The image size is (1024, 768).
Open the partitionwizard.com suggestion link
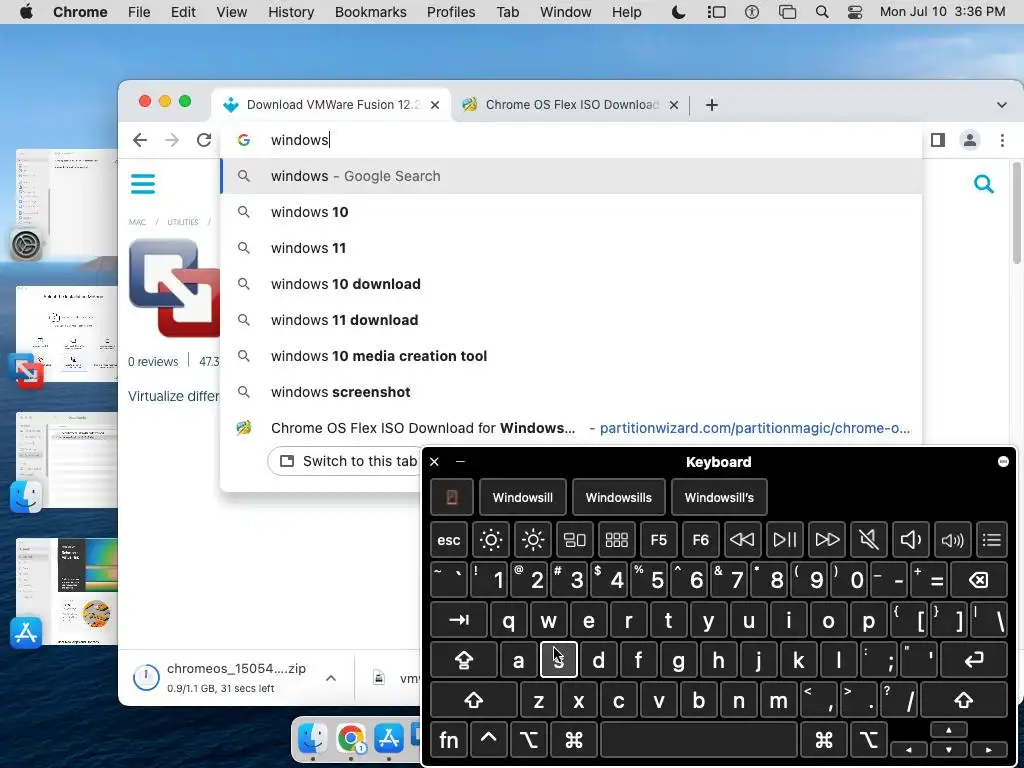754,428
